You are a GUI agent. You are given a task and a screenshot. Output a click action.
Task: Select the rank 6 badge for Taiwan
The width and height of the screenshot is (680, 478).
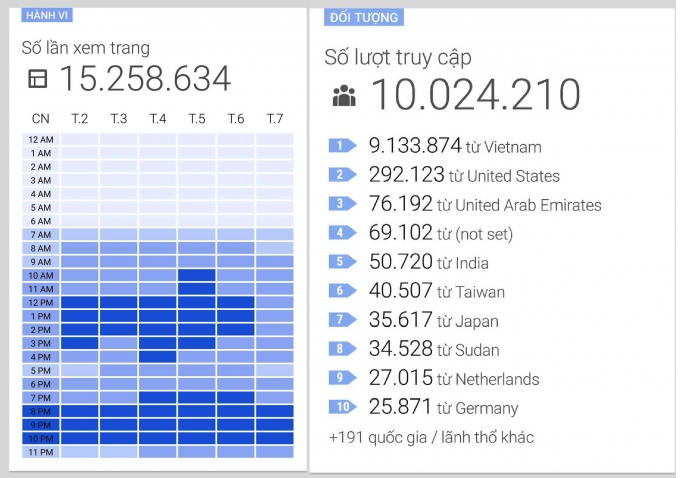(342, 291)
